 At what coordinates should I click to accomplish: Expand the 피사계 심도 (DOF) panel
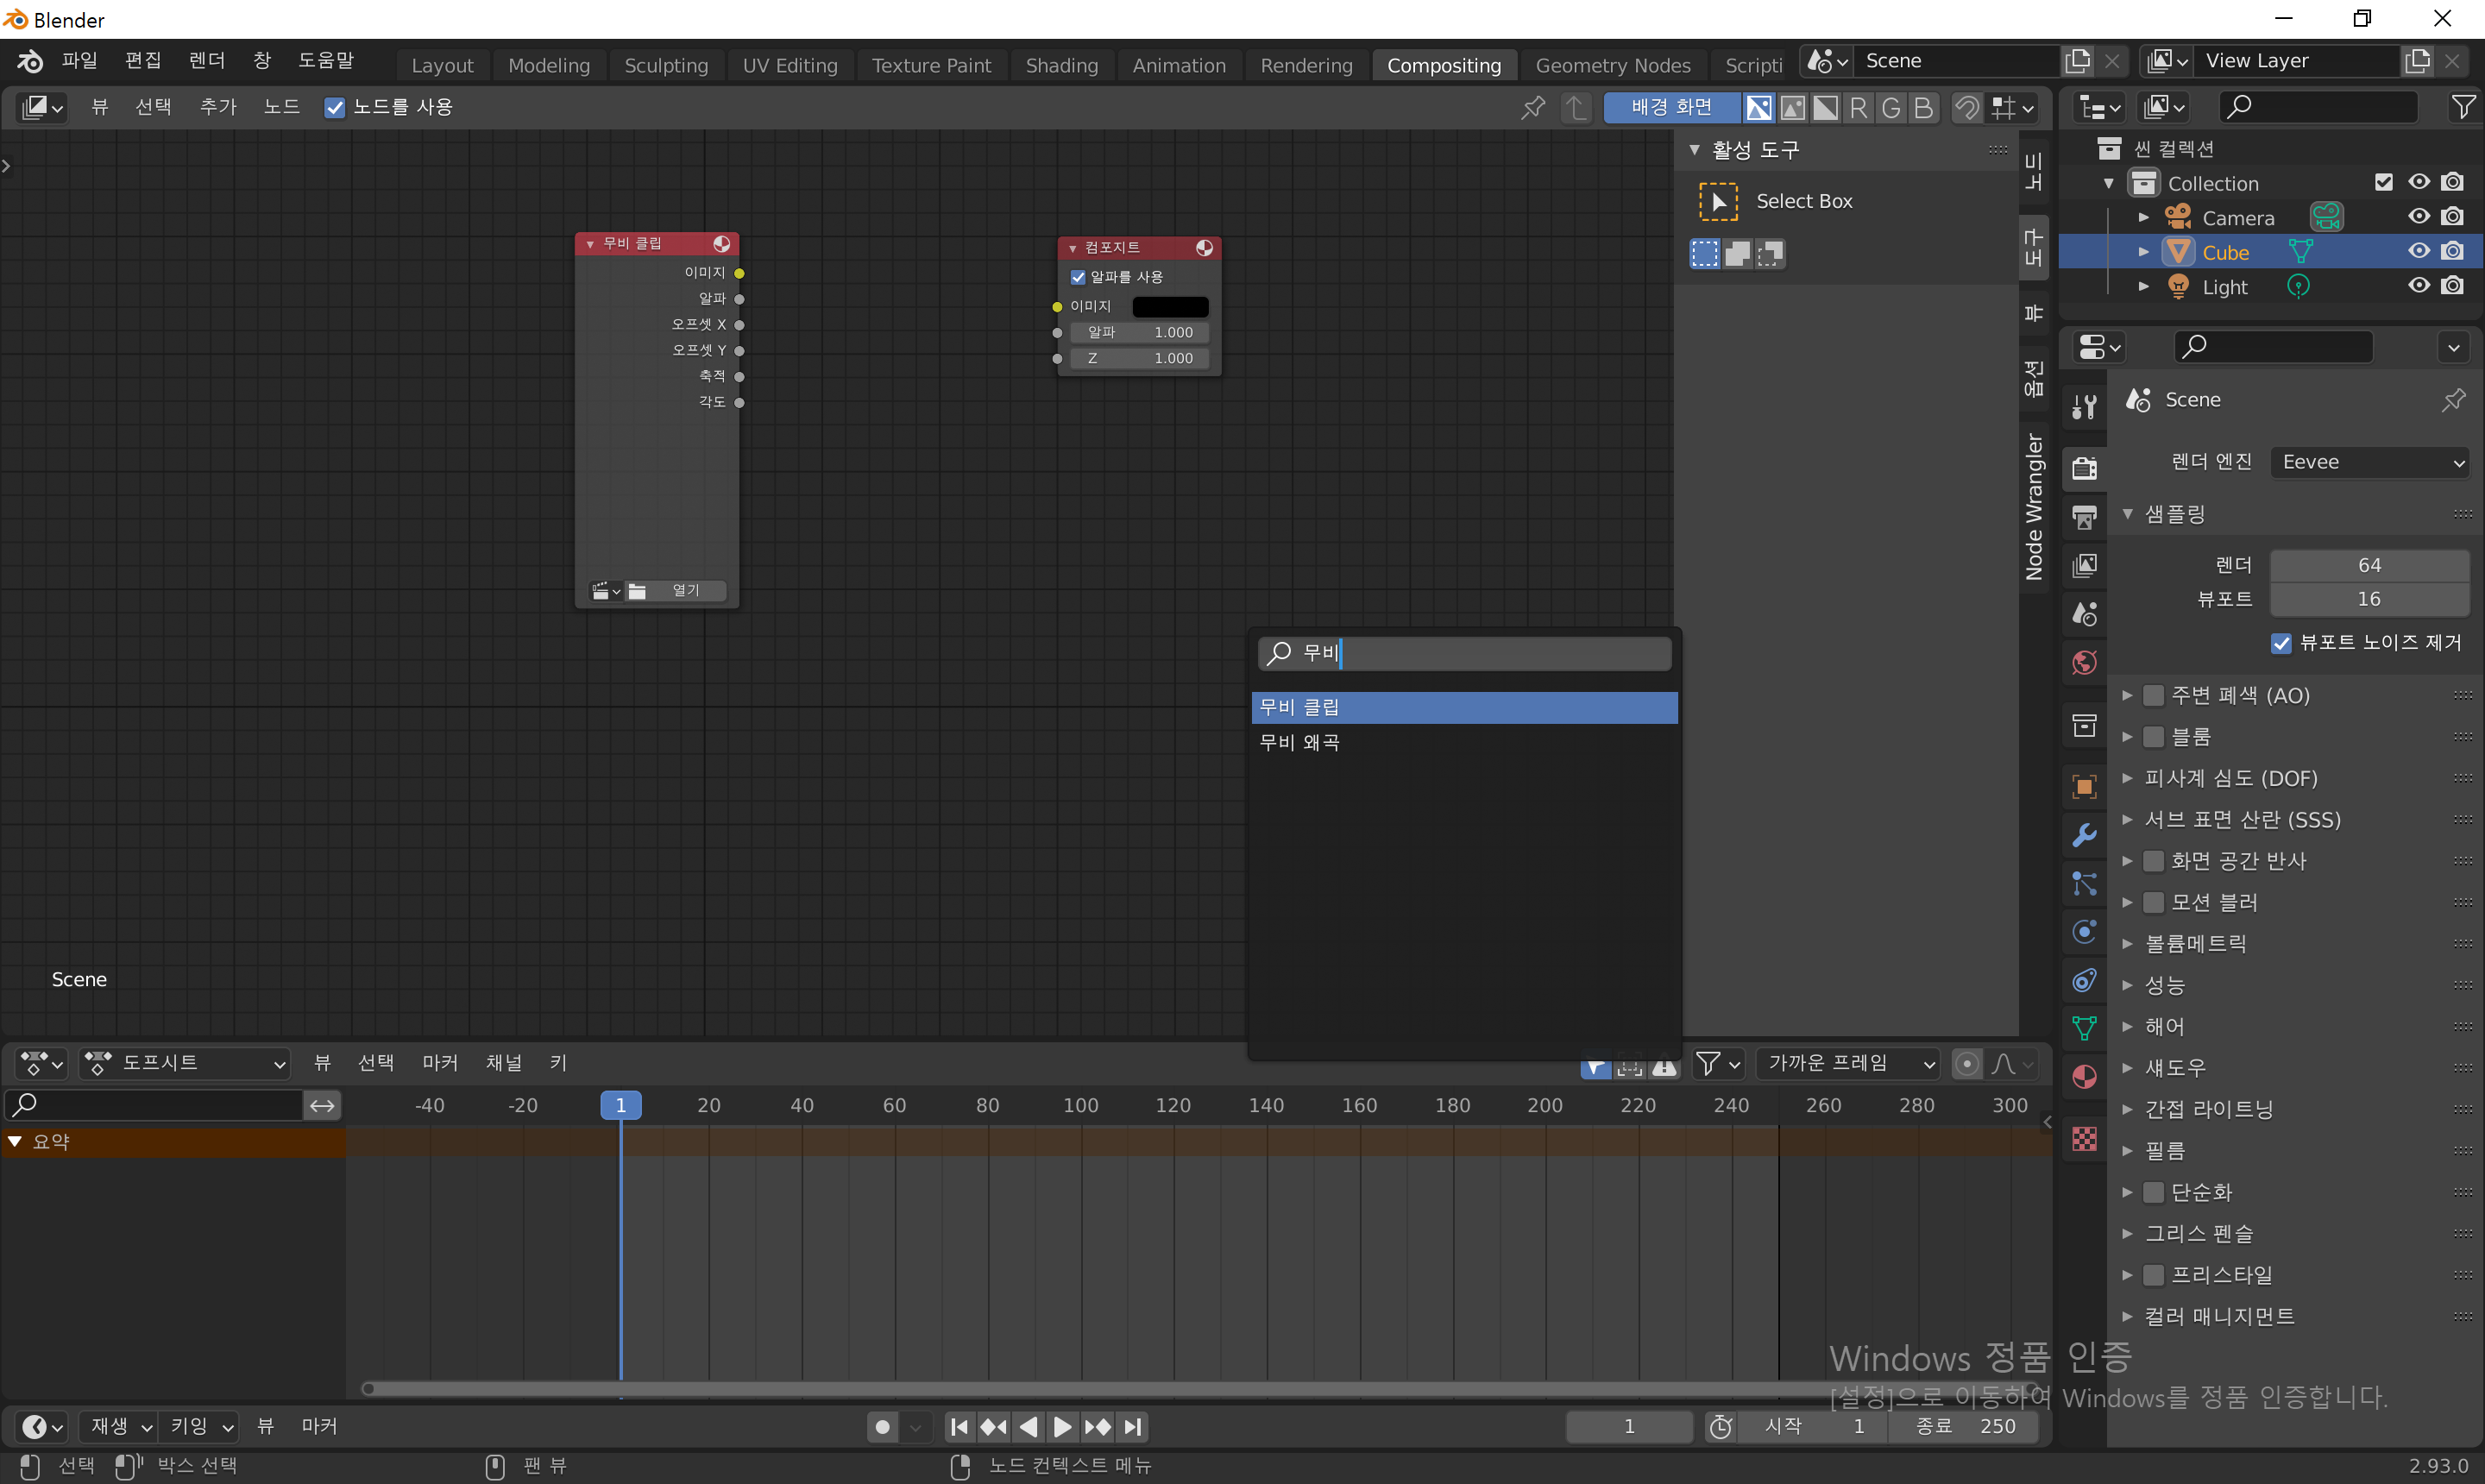pyautogui.click(x=2230, y=778)
